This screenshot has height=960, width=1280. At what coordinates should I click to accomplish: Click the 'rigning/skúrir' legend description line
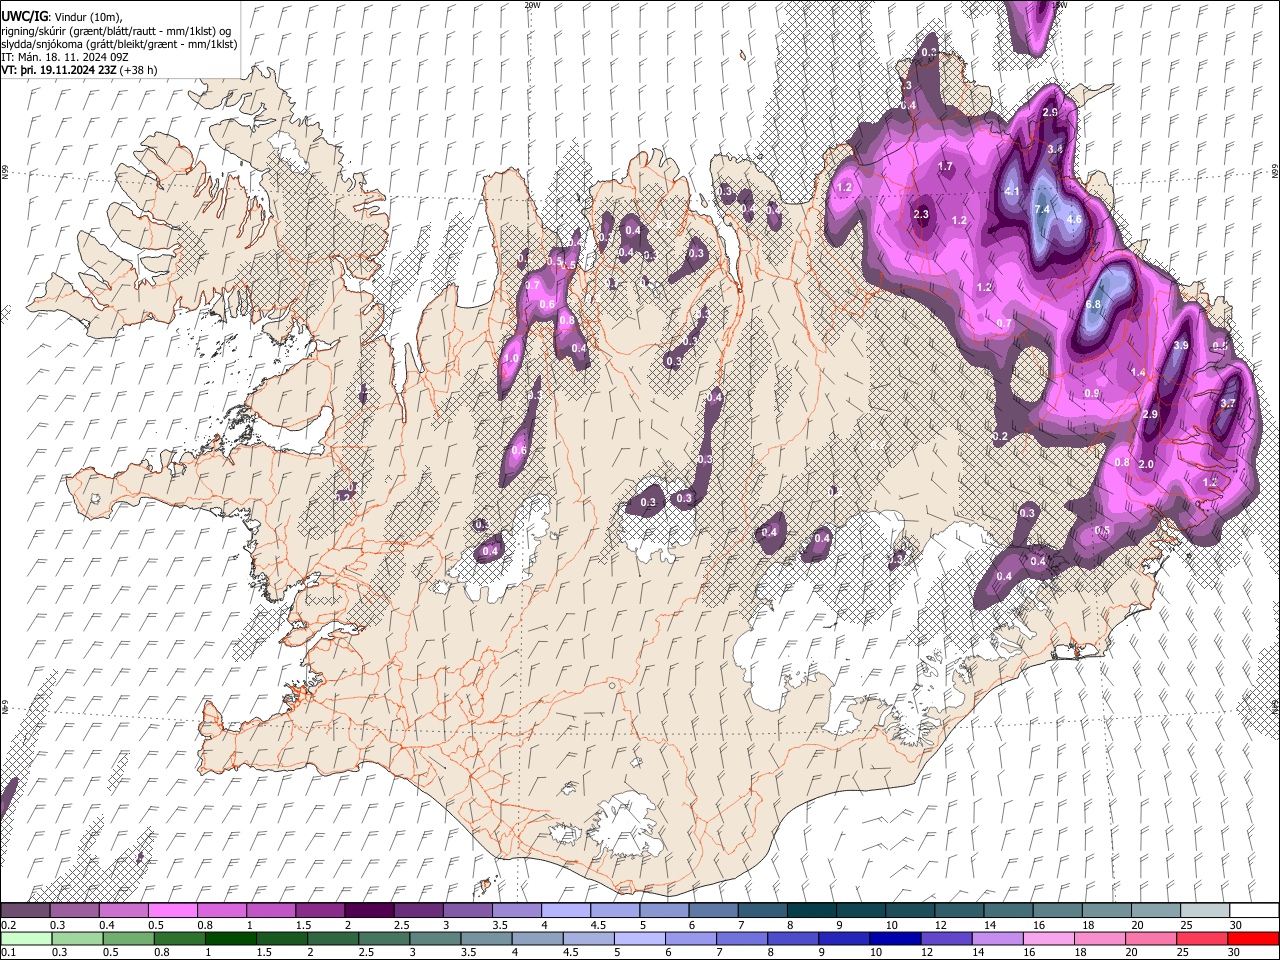116,31
